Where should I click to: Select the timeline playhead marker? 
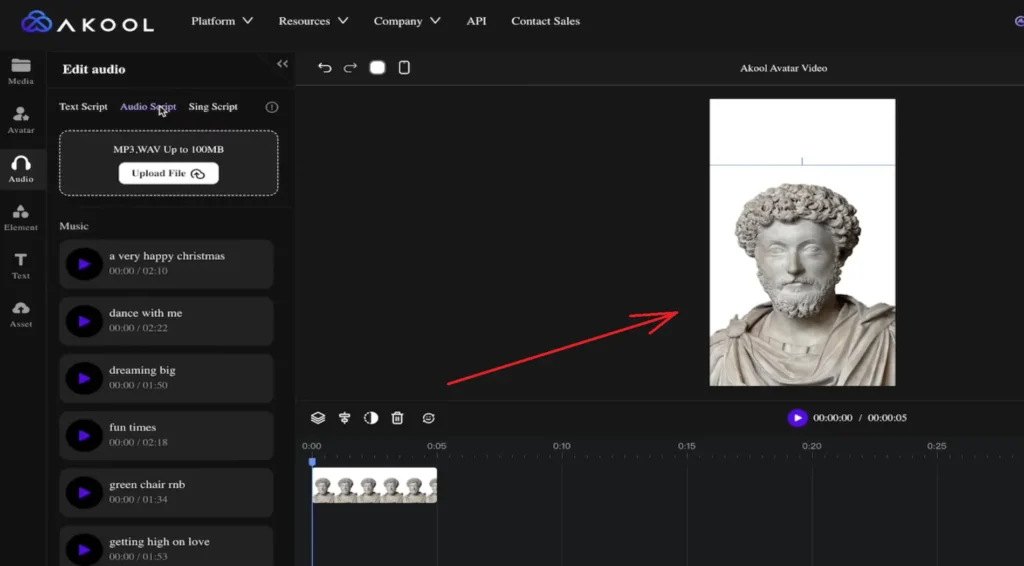tap(312, 462)
